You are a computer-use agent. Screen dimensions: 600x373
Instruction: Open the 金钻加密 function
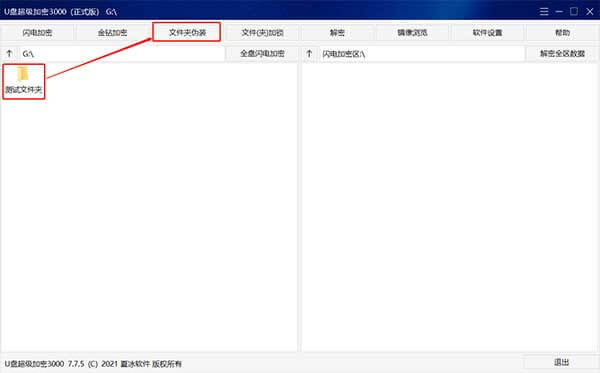[112, 33]
